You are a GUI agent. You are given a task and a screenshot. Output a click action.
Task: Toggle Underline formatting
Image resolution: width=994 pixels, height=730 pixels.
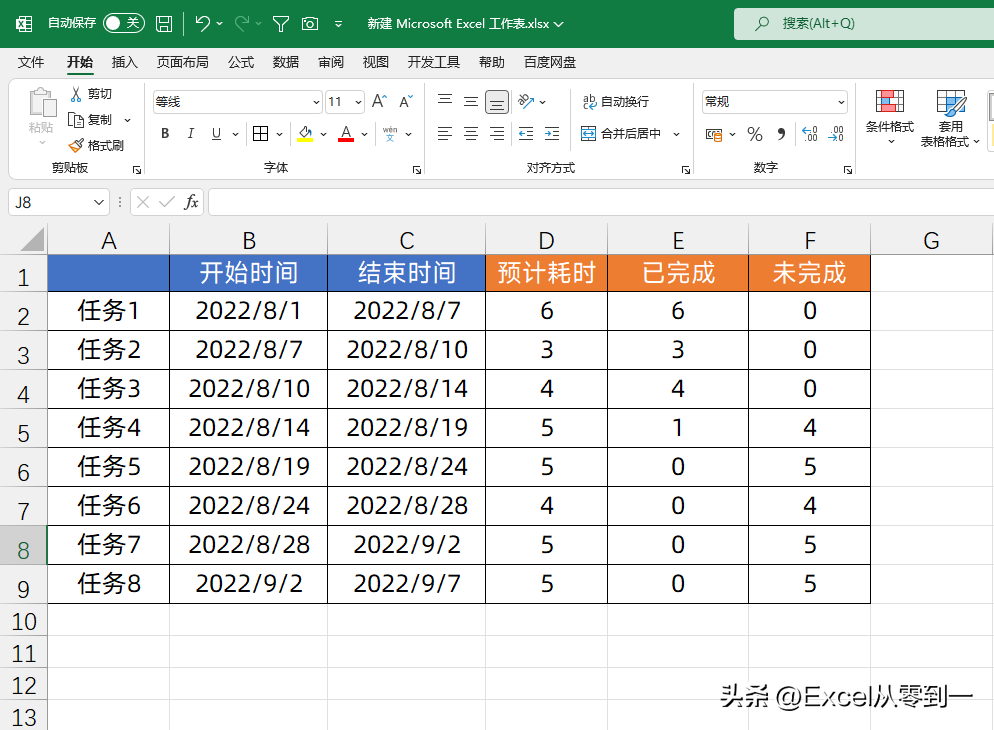point(216,134)
